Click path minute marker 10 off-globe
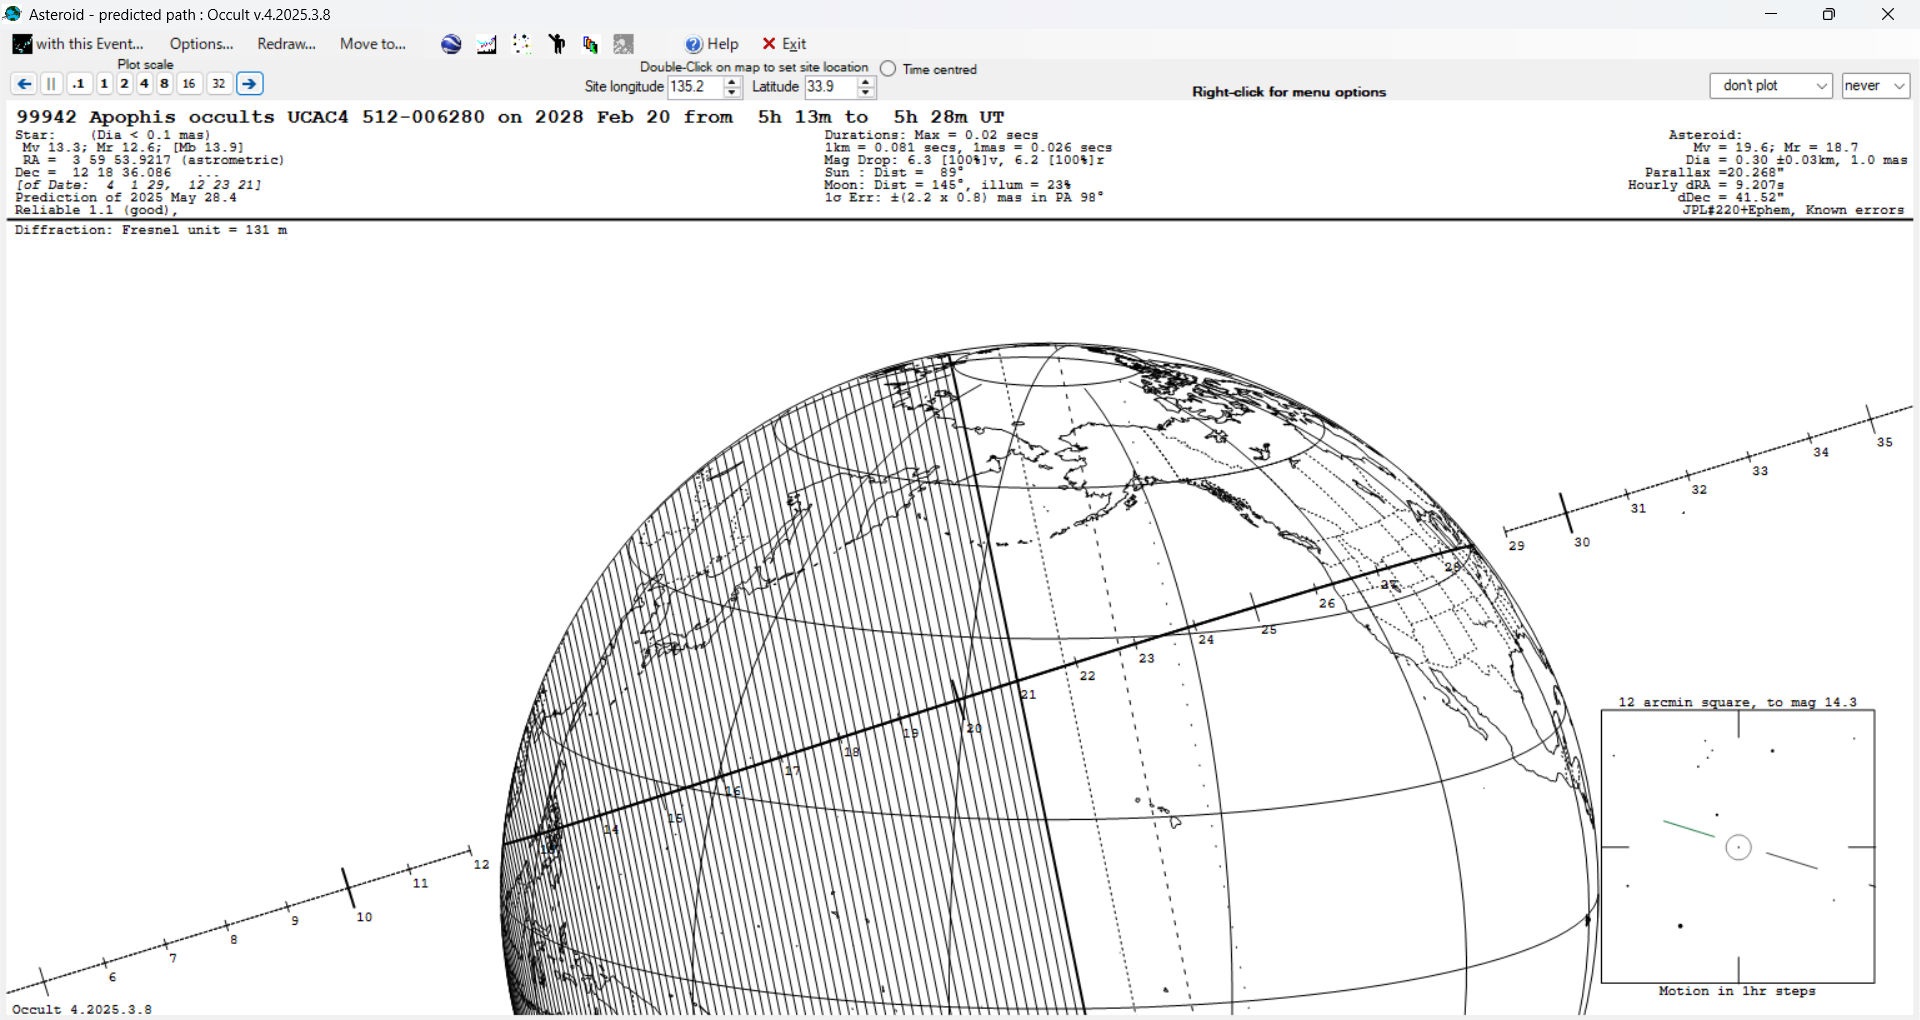This screenshot has width=1920, height=1020. tap(364, 917)
